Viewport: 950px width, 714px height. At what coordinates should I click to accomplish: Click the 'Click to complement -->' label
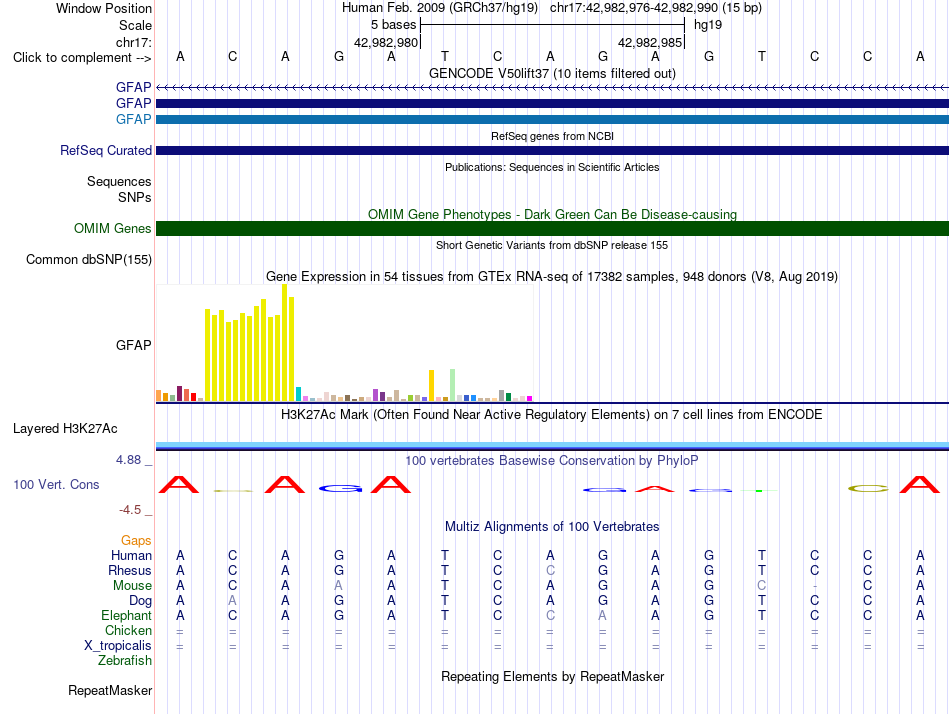(82, 58)
